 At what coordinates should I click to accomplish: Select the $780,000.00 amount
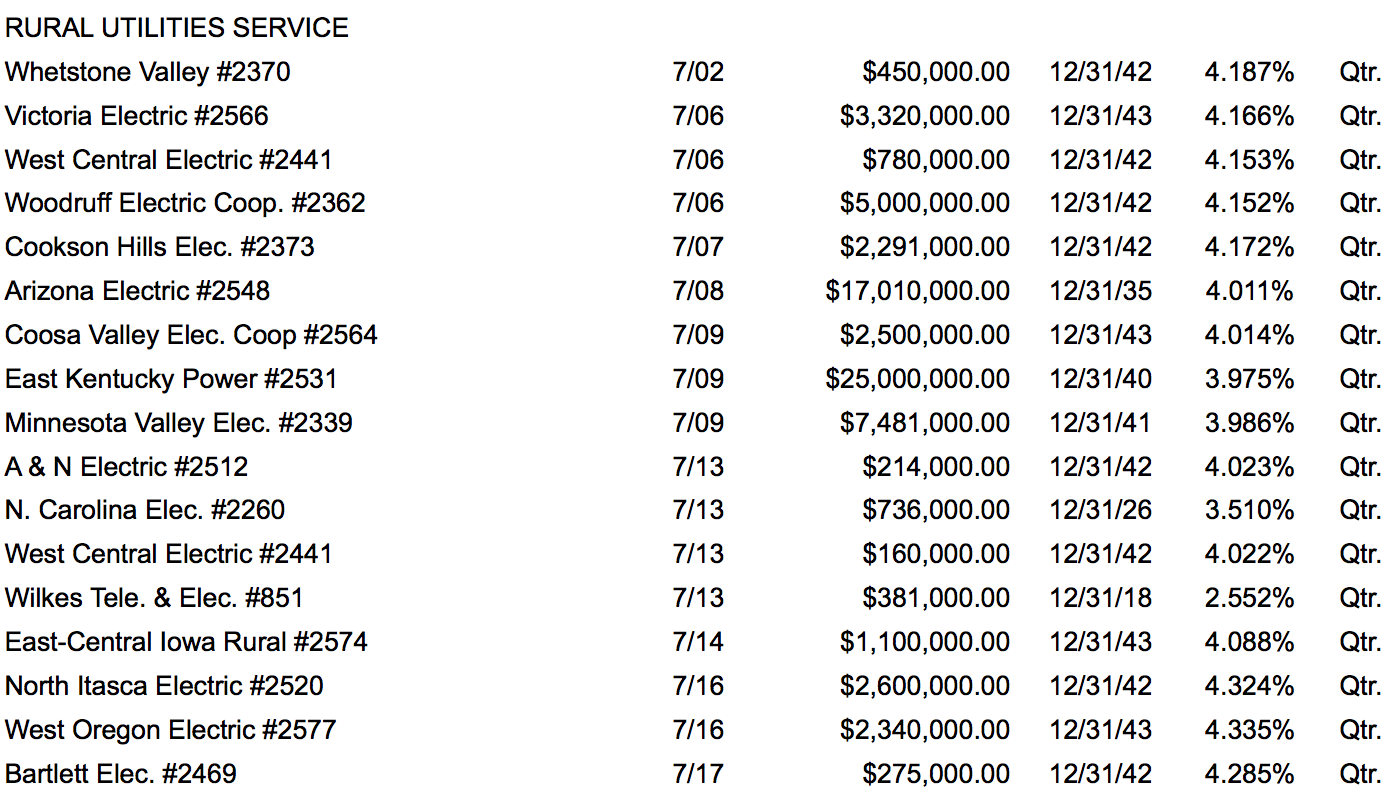coord(936,160)
